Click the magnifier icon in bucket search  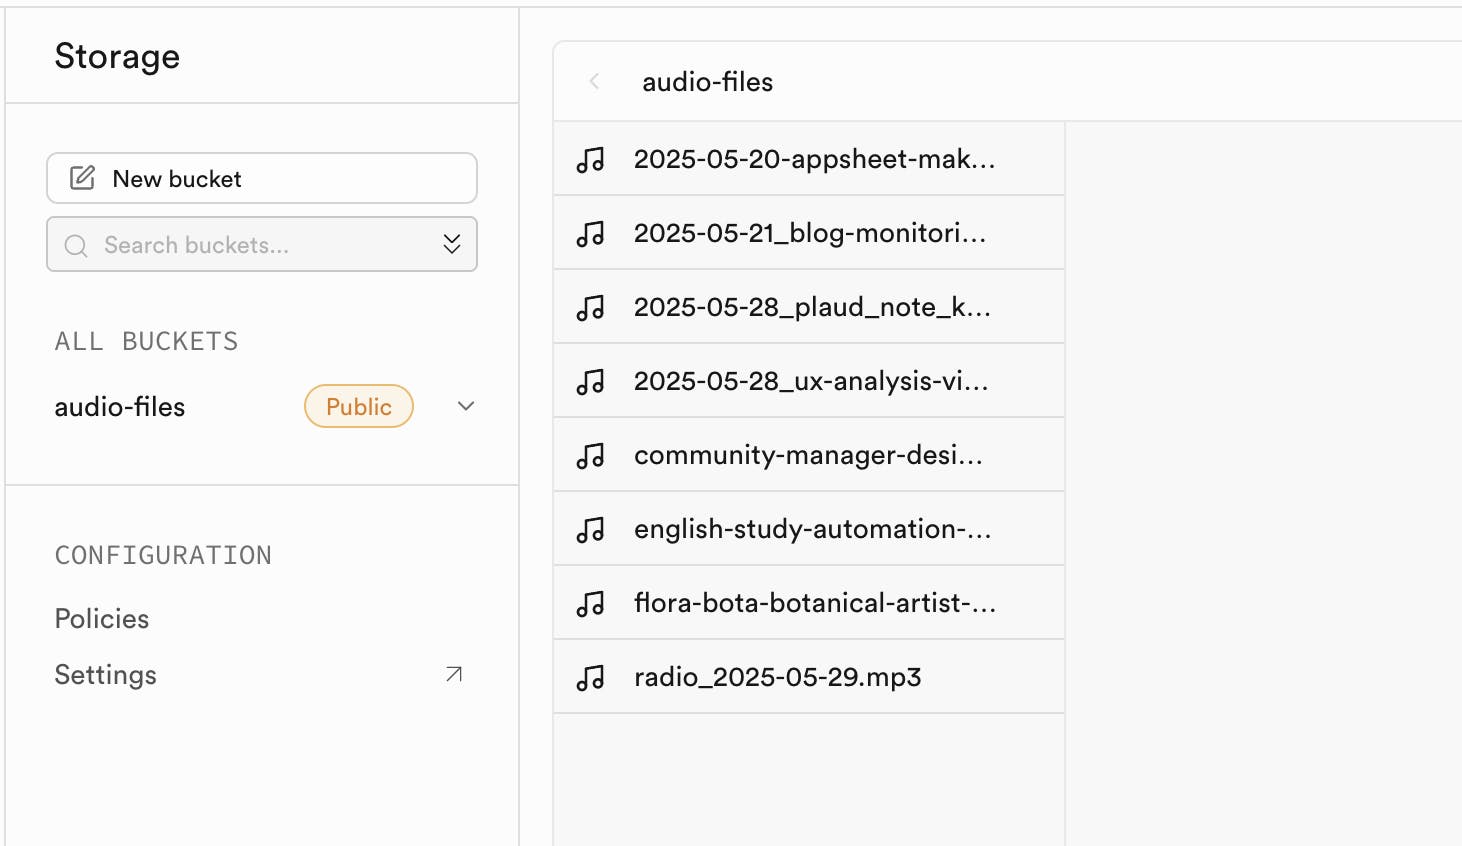coord(76,245)
